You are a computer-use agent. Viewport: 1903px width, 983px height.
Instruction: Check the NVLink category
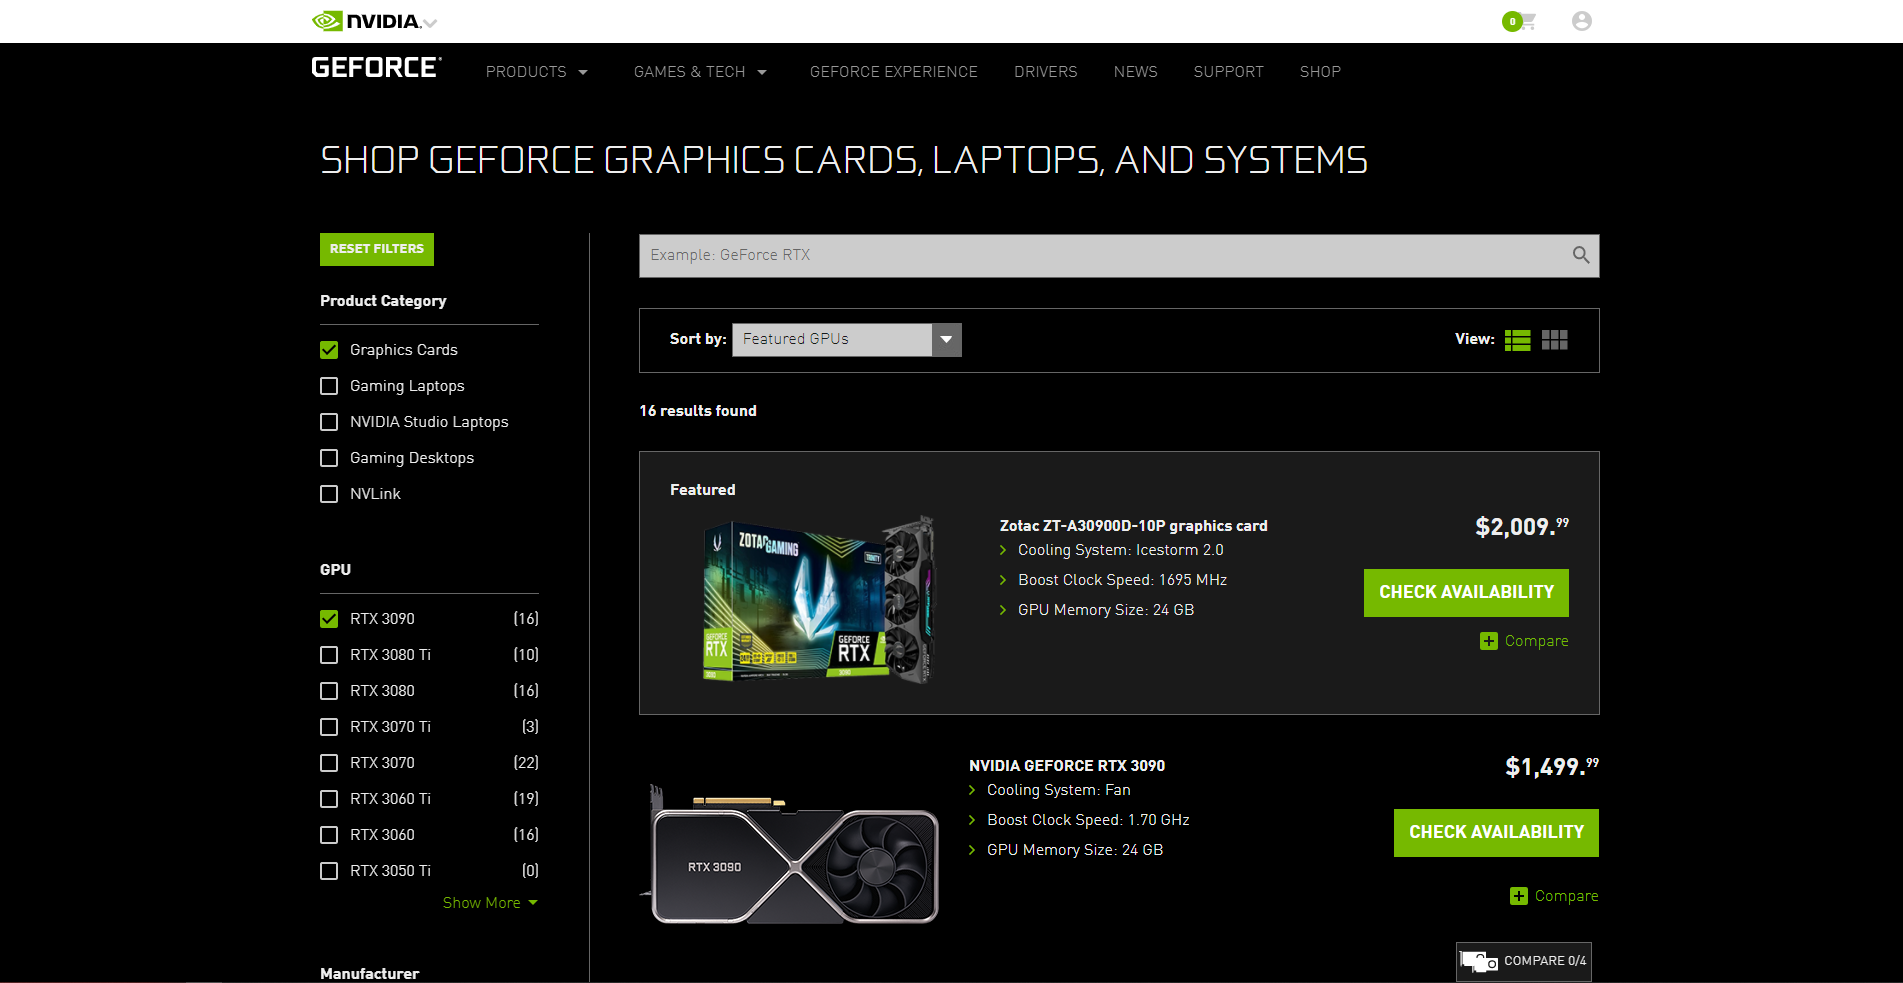(329, 494)
